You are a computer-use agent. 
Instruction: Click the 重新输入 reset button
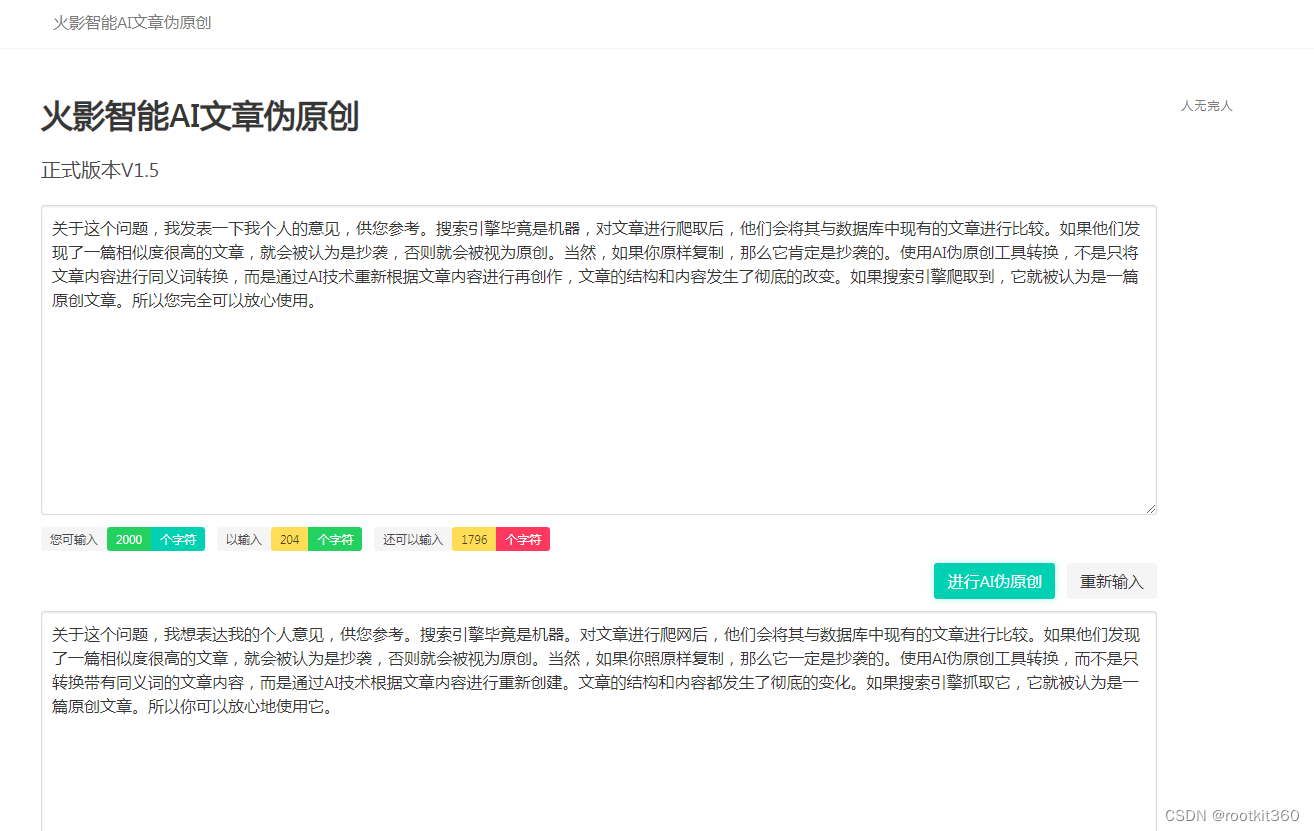tap(1112, 581)
